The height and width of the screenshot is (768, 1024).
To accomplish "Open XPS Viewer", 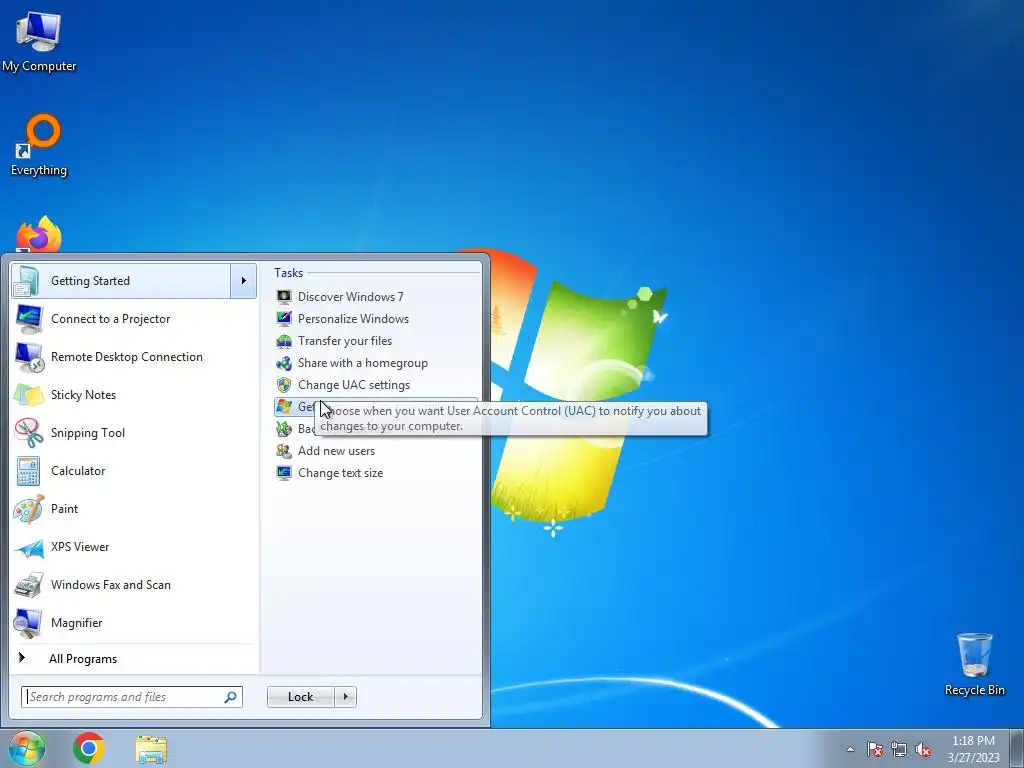I will point(134,547).
